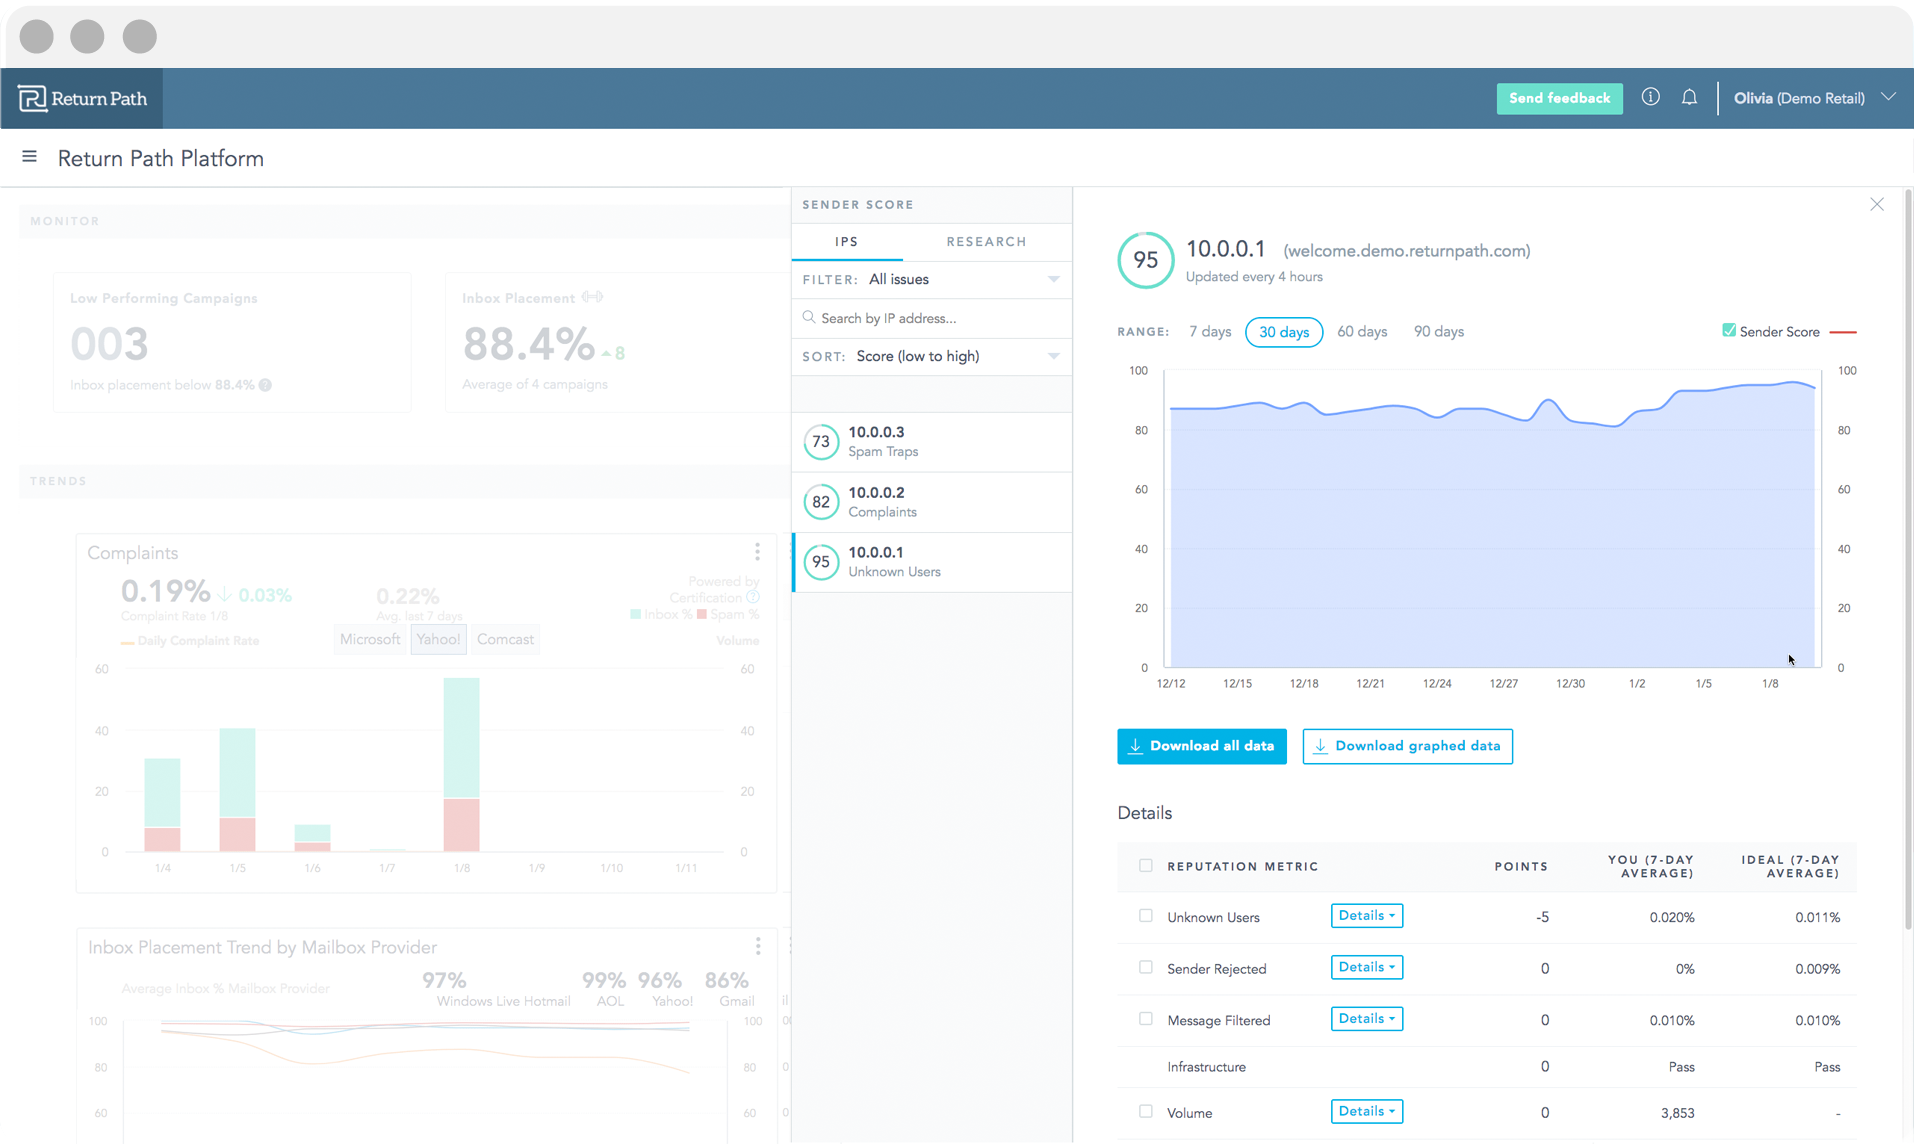Click the score 73 circle badge
Screen dimensions: 1920x1148
click(x=821, y=442)
